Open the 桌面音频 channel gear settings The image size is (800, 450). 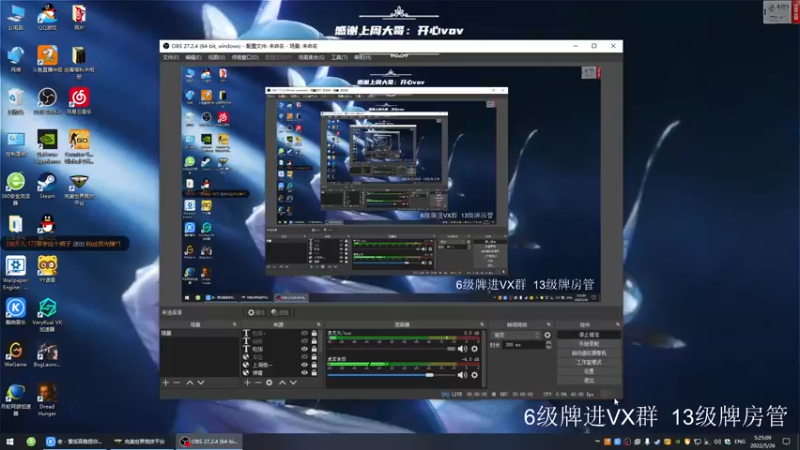pos(474,375)
